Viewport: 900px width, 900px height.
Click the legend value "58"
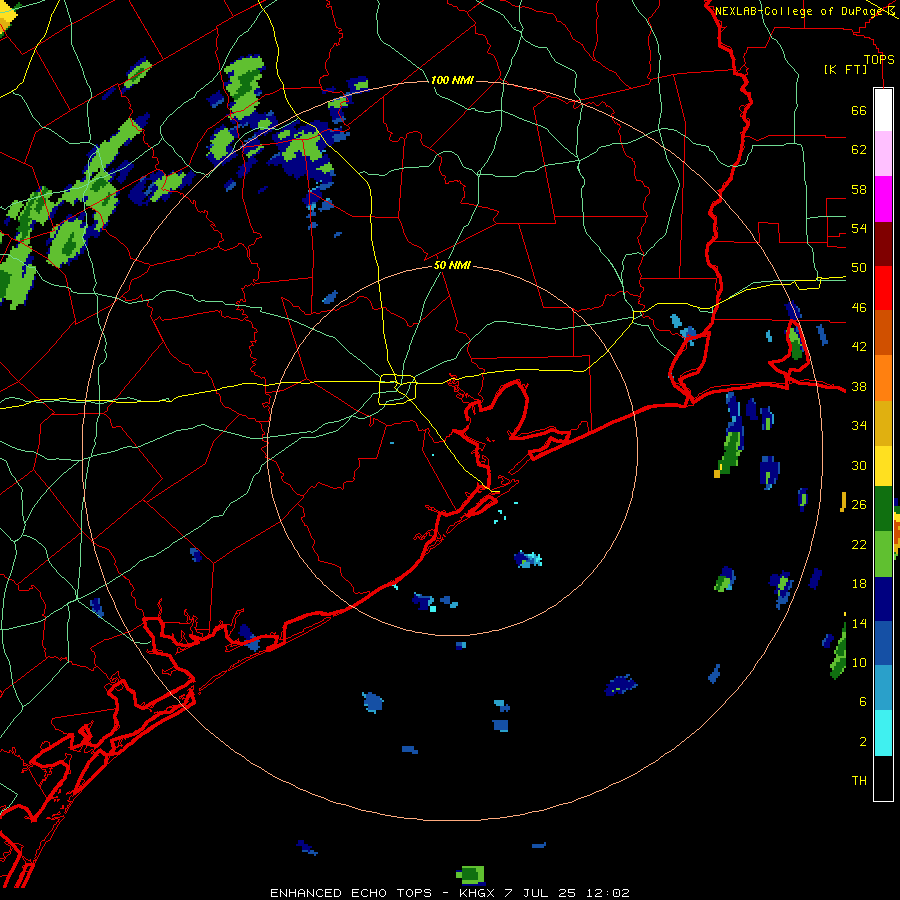pos(859,189)
